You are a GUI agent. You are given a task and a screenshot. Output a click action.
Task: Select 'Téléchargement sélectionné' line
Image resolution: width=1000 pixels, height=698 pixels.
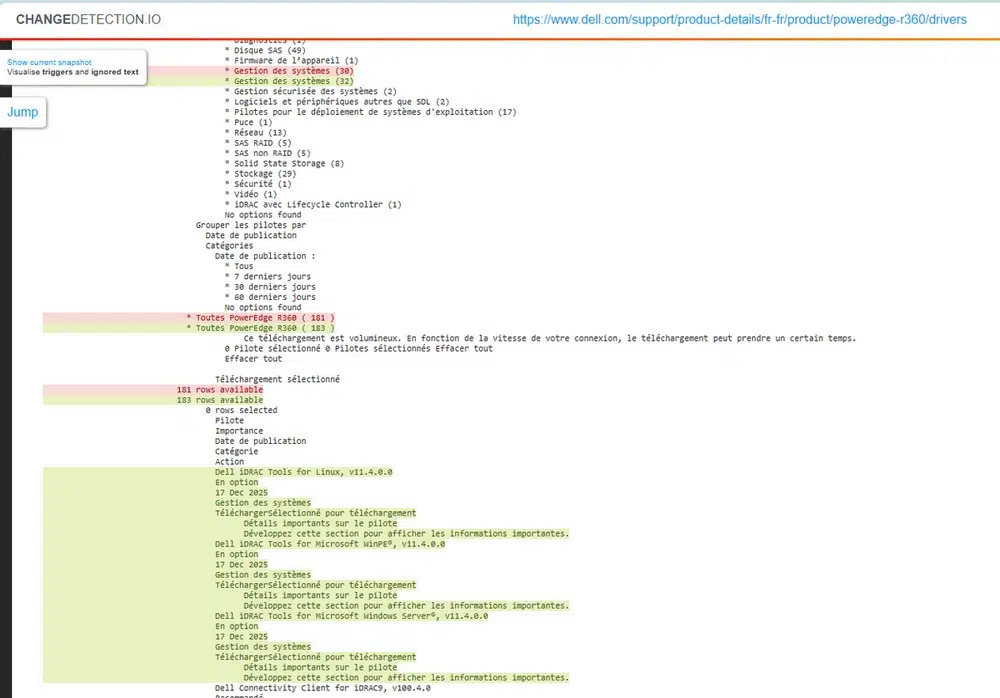click(277, 379)
